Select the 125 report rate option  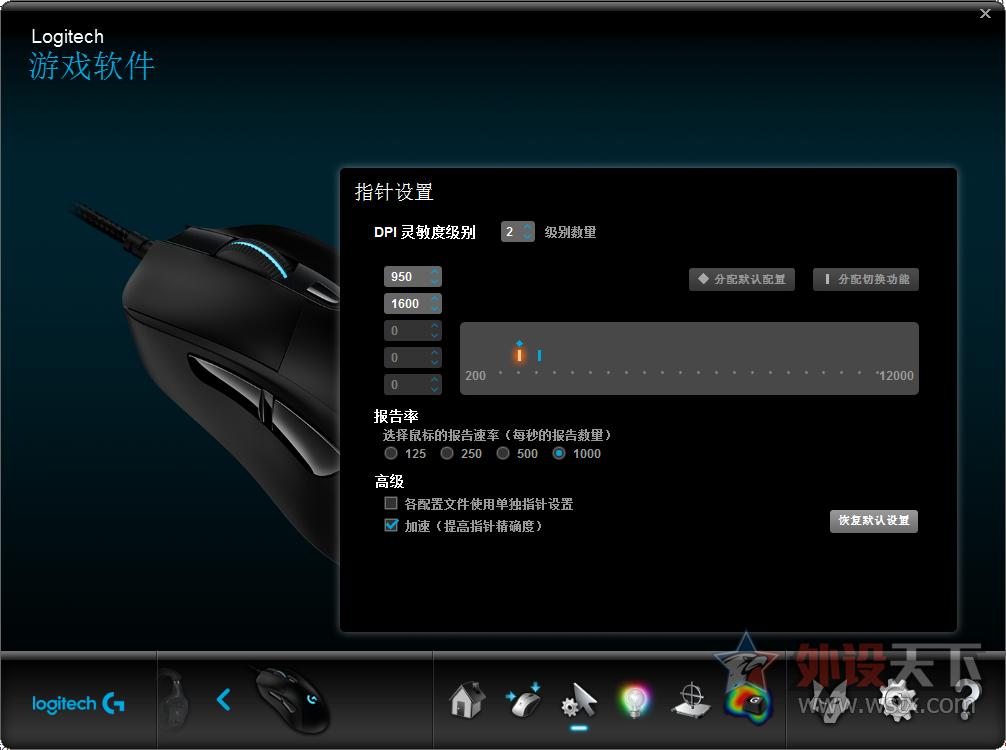click(x=391, y=454)
